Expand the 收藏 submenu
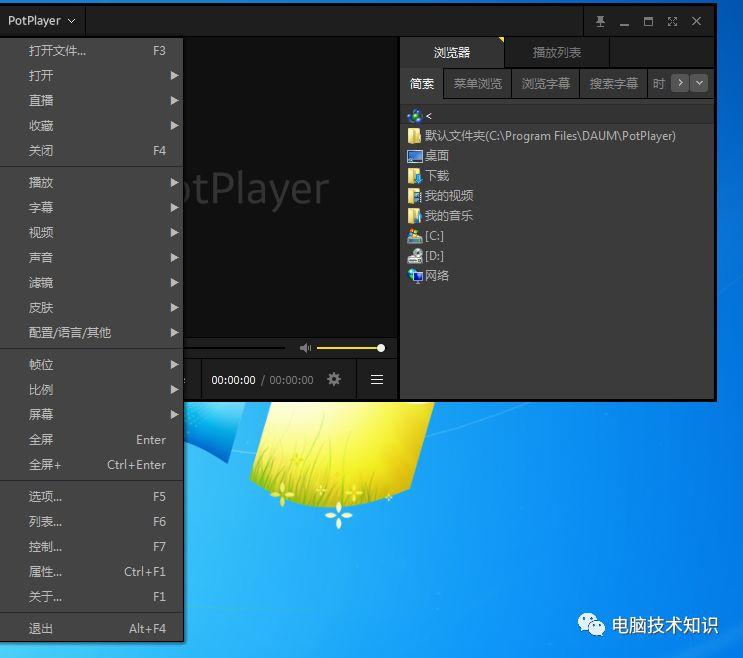 coord(91,126)
